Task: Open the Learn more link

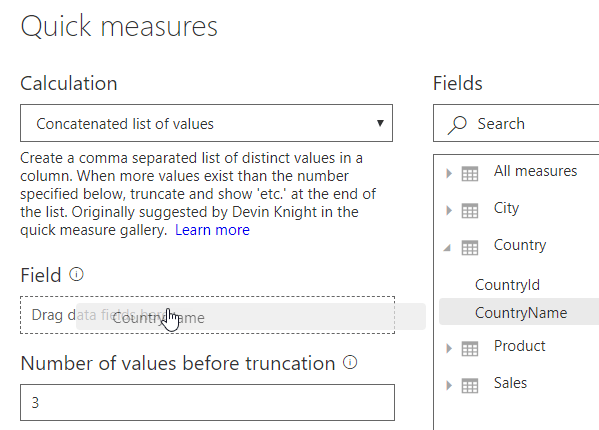Action: (212, 230)
